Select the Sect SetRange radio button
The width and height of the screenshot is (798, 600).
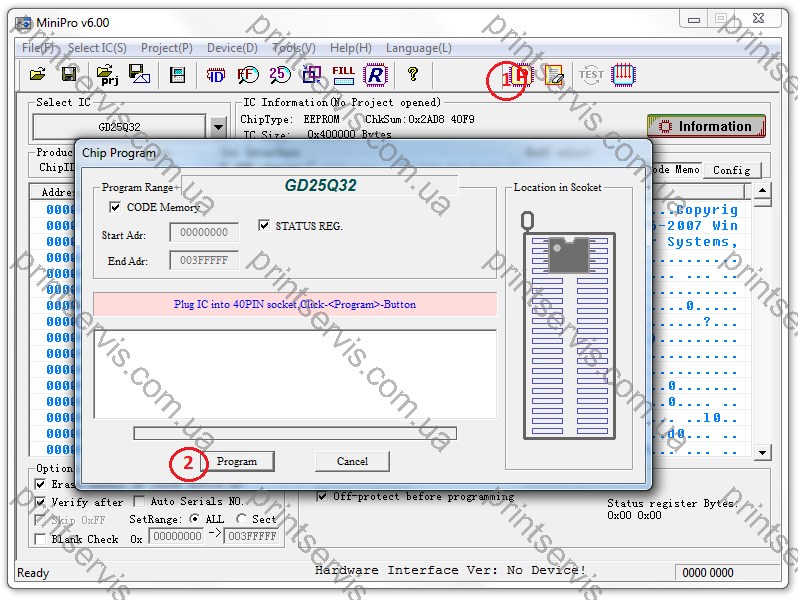click(241, 519)
